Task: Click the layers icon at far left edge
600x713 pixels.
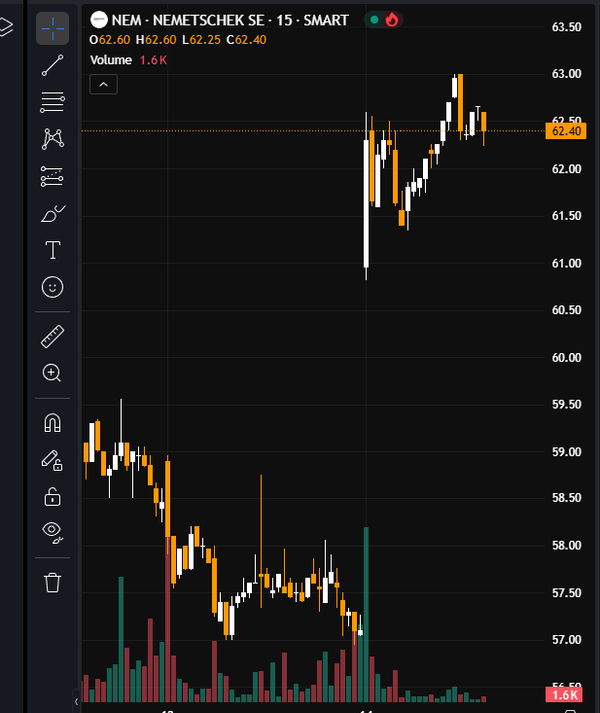Action: coord(6,26)
